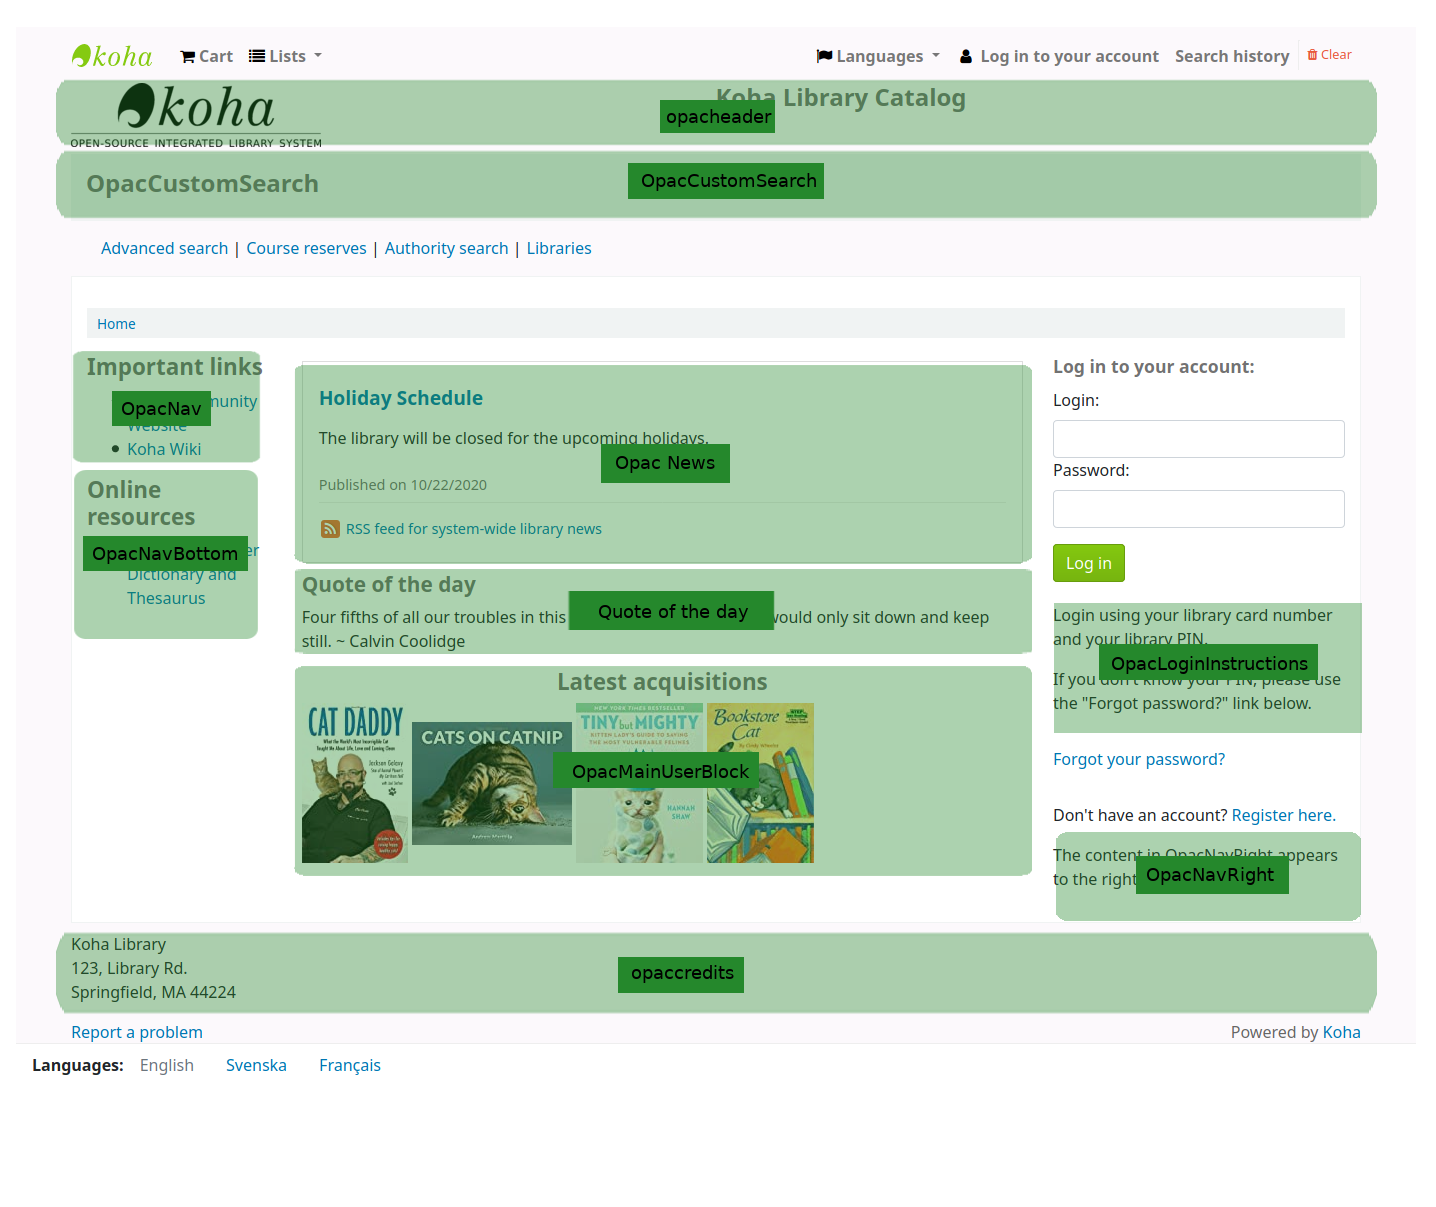This screenshot has height=1207, width=1436.
Task: Click inside the Password input field
Action: point(1198,509)
